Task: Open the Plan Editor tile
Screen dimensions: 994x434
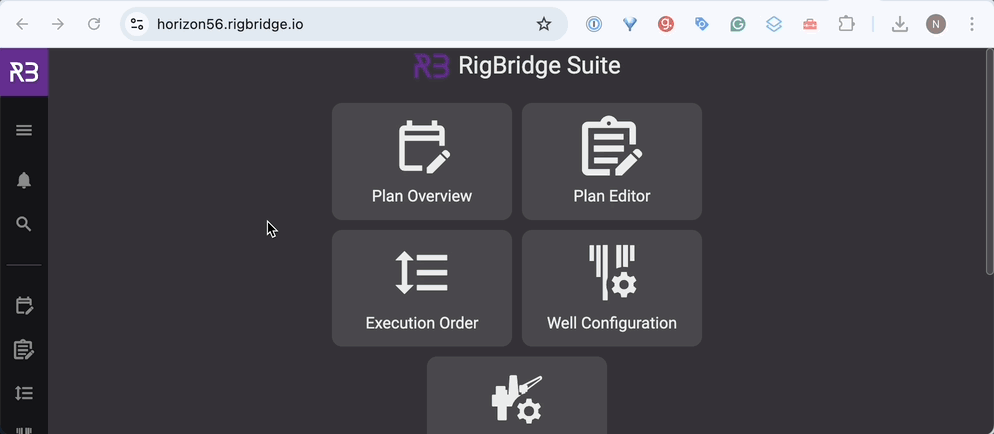Action: (611, 161)
